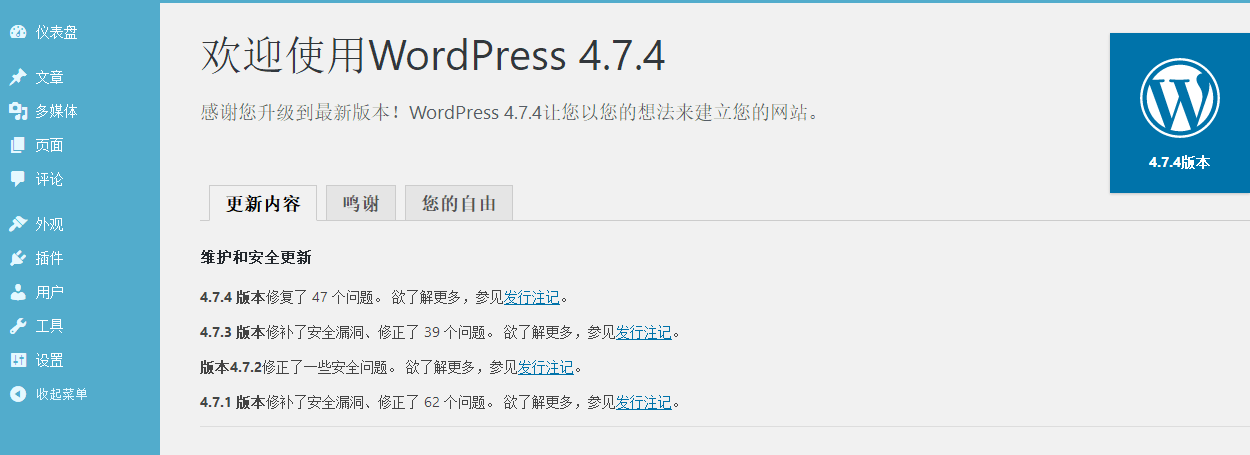Click the wrench icon for 工具

[17, 326]
